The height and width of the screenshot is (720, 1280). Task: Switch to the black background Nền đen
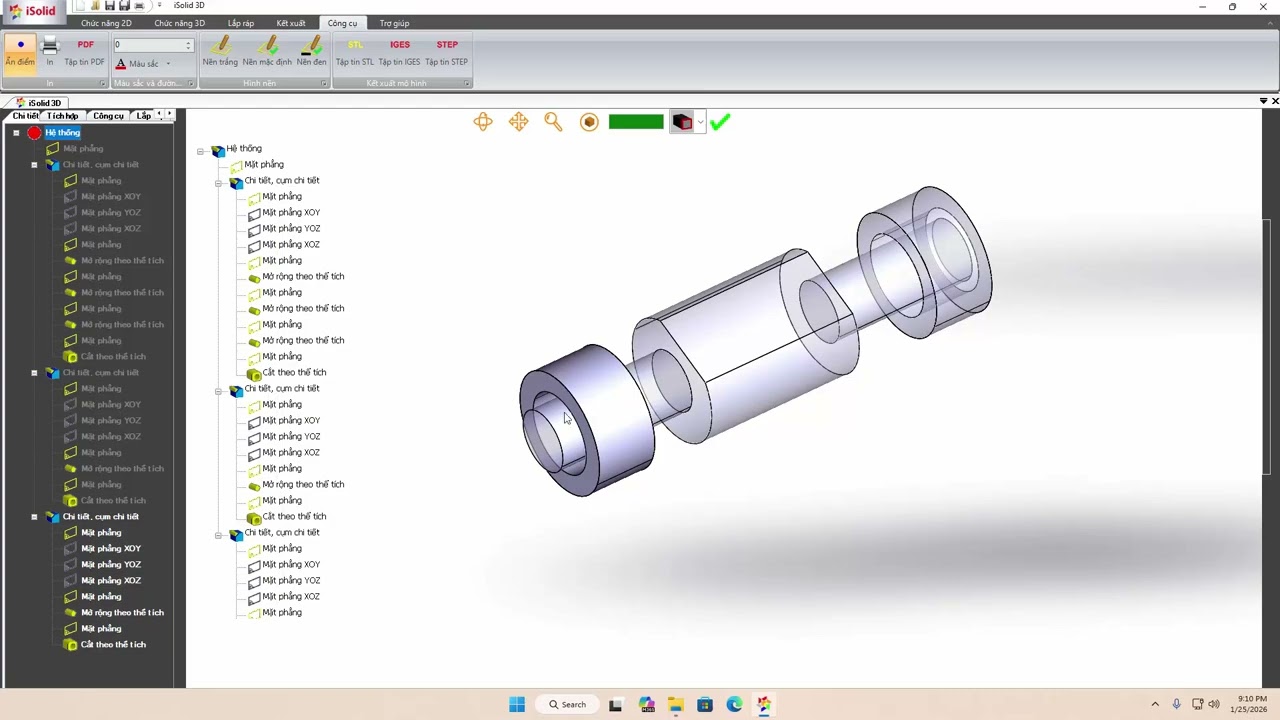coord(311,52)
